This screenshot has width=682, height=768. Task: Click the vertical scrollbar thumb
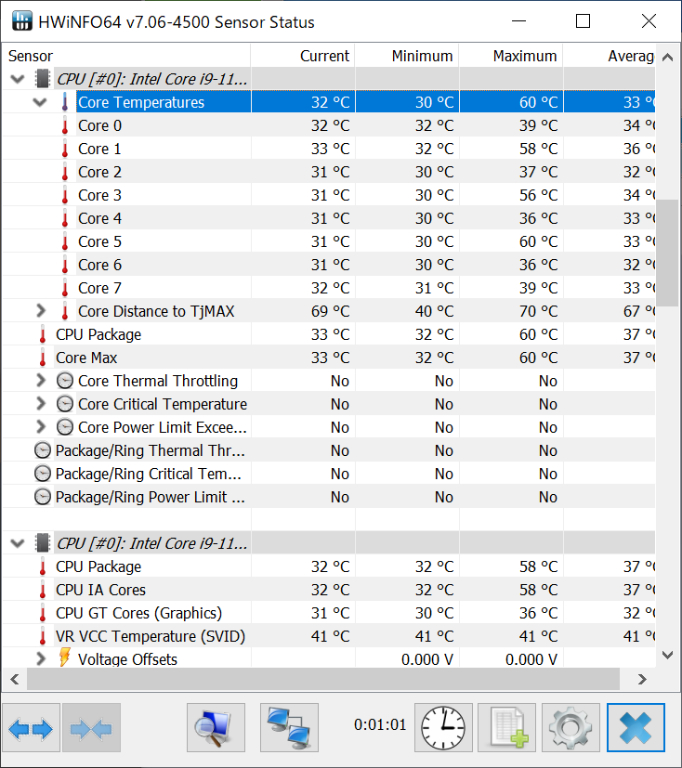[x=667, y=253]
